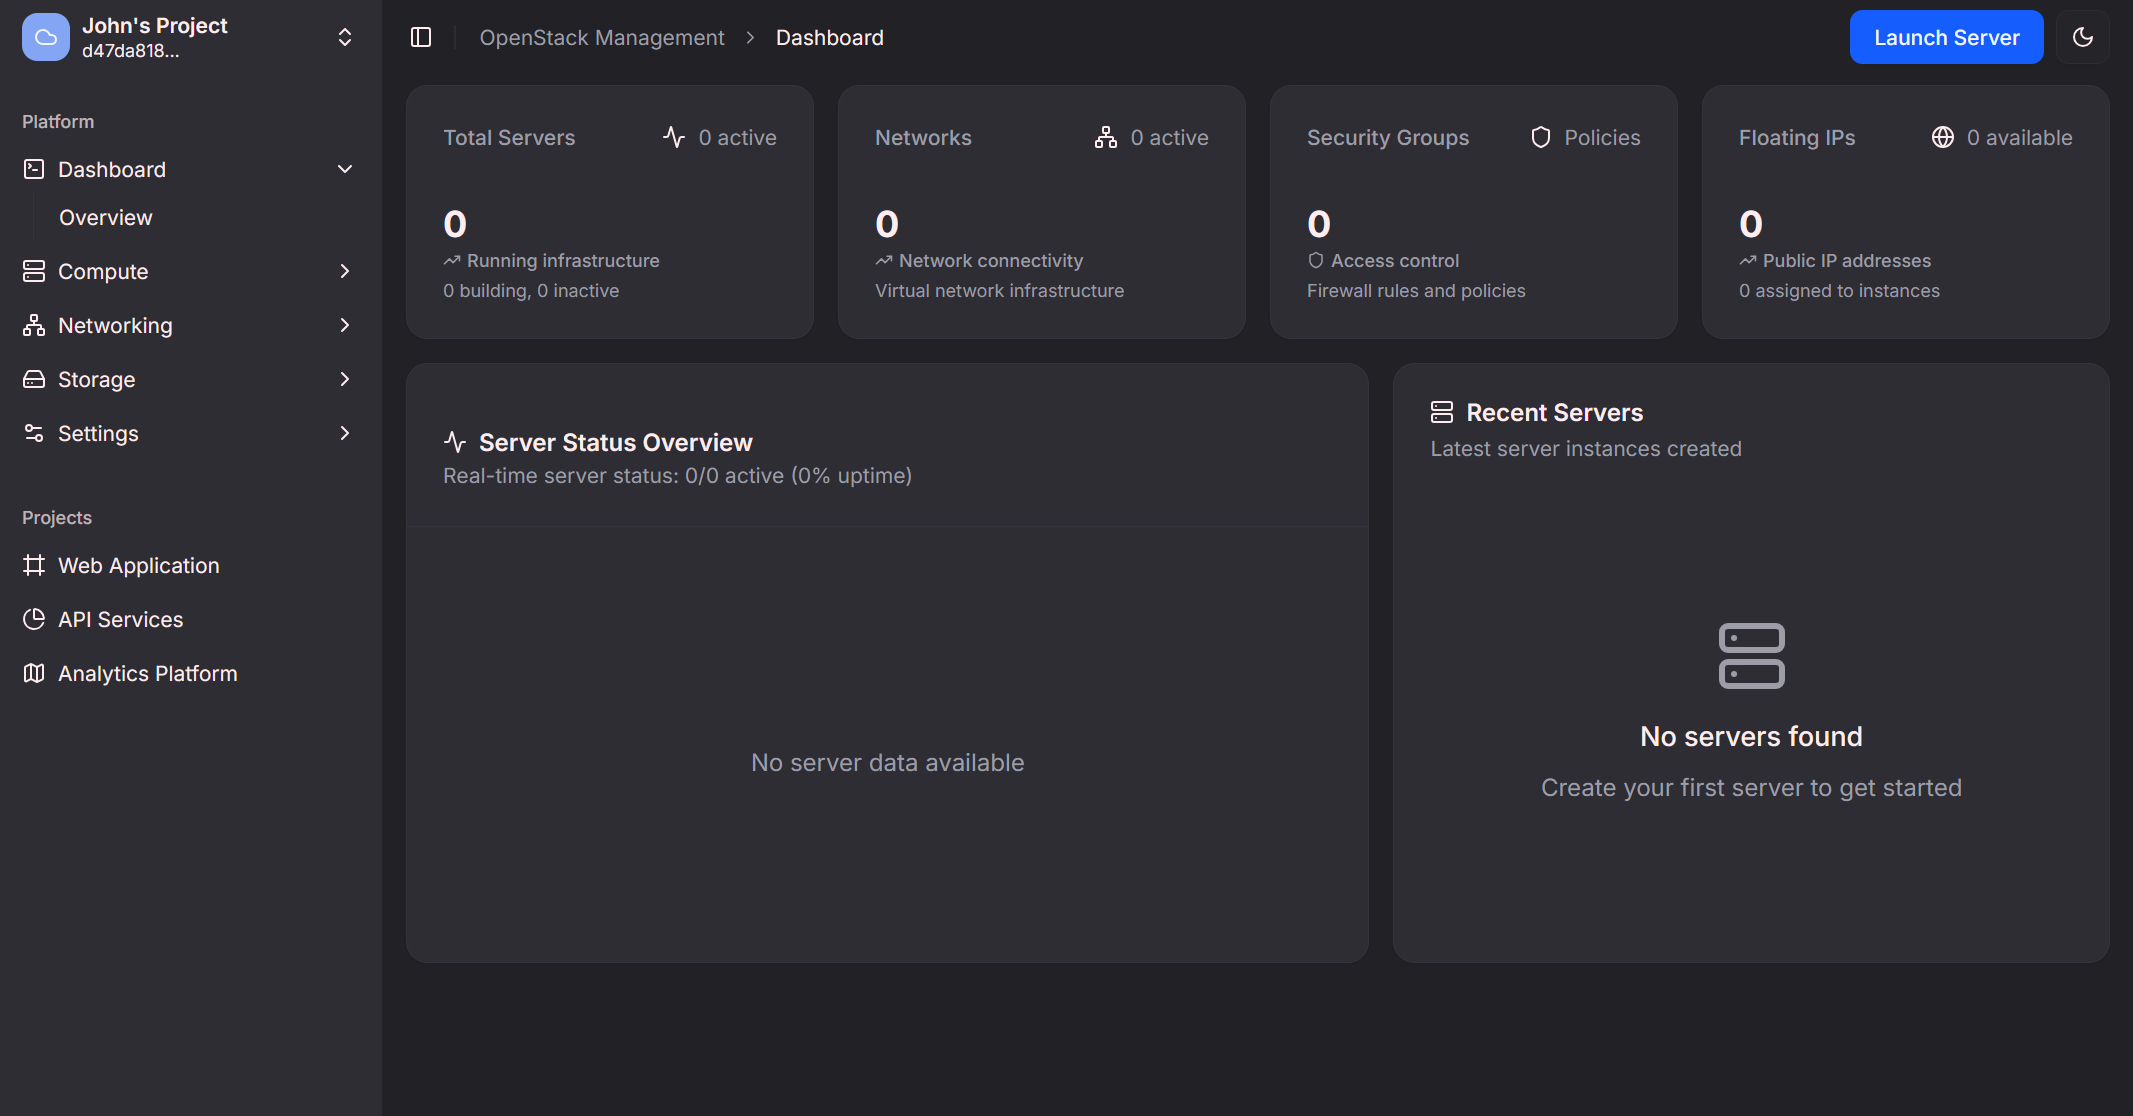Select the Overview submenu item
Screen dimensions: 2133x1116
pos(106,217)
